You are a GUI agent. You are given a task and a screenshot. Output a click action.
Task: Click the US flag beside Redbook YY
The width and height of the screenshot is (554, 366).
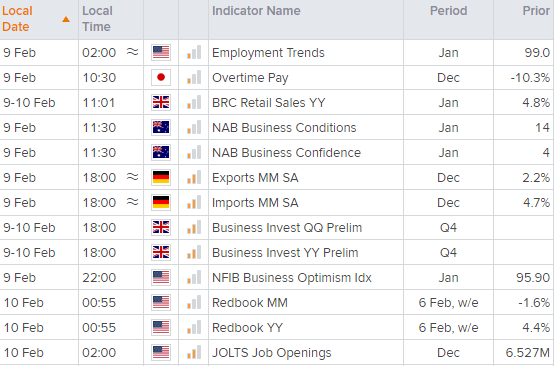[x=161, y=327]
